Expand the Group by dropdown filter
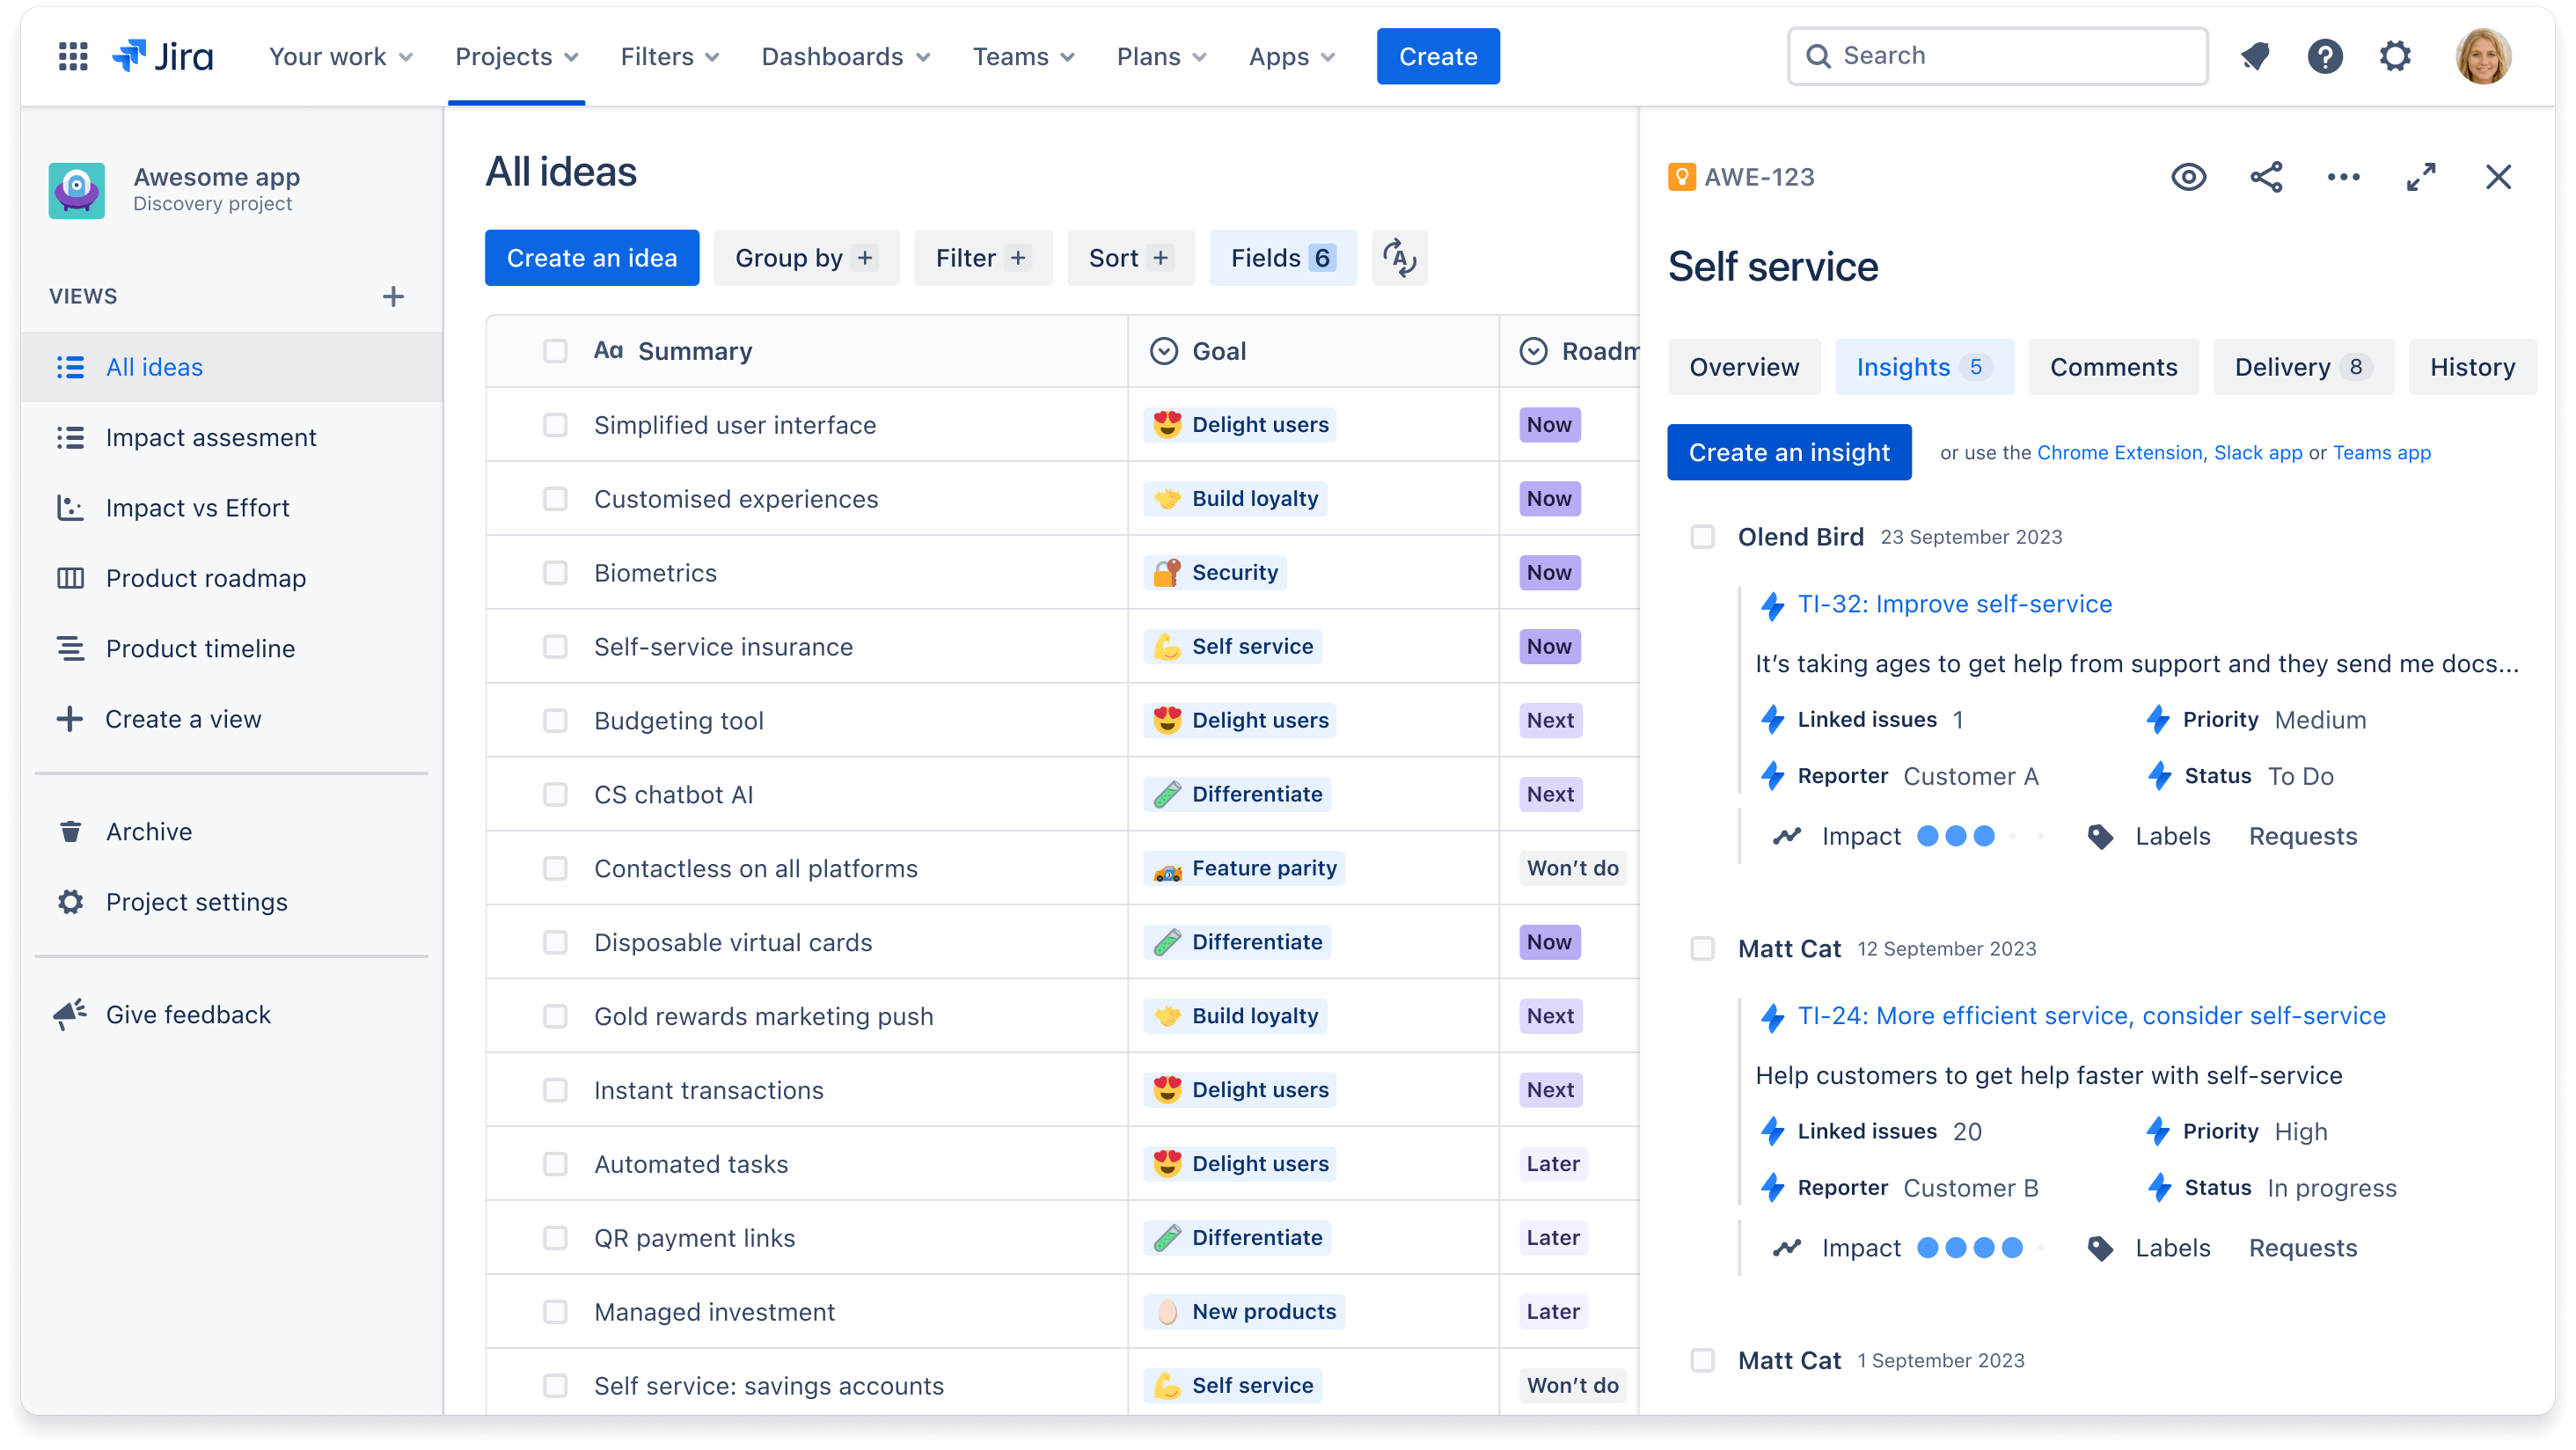2576x1450 pixels. [803, 257]
